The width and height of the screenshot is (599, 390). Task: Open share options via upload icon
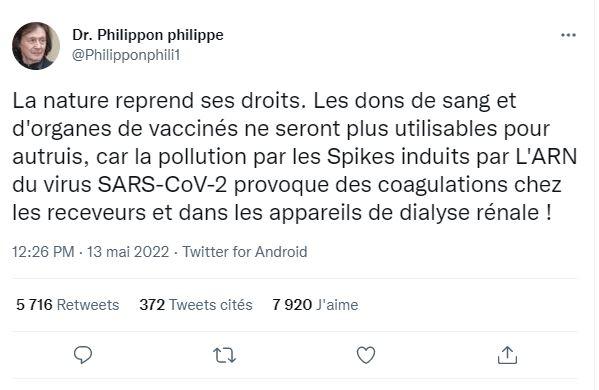click(507, 355)
